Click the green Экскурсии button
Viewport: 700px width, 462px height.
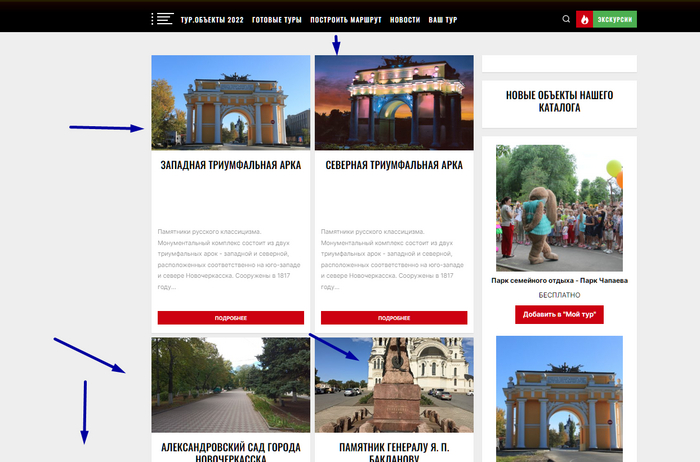pos(615,19)
